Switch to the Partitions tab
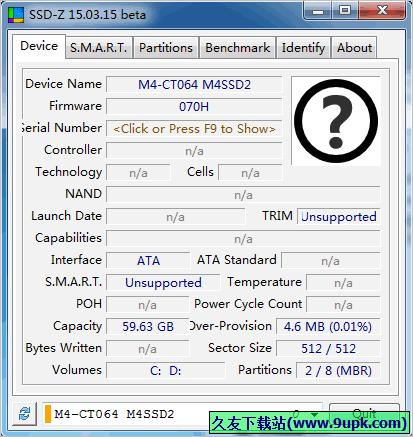The height and width of the screenshot is (437, 413). click(166, 48)
